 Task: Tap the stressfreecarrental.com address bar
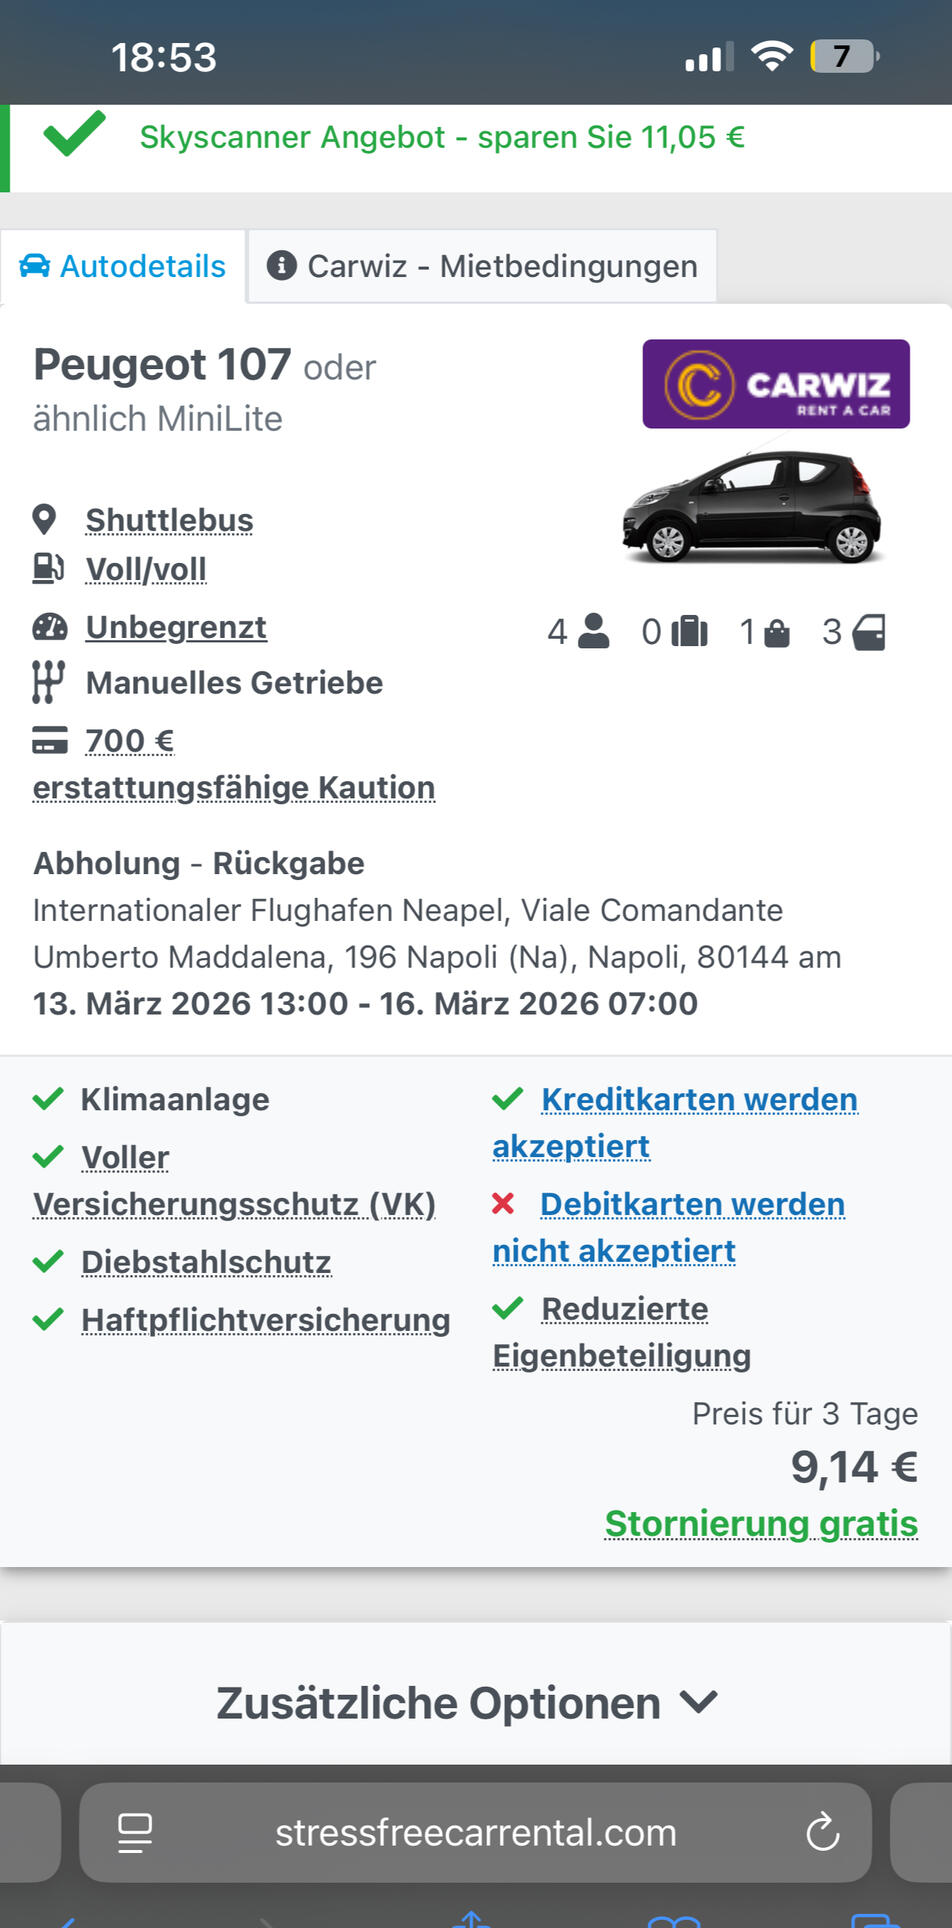(476, 1833)
